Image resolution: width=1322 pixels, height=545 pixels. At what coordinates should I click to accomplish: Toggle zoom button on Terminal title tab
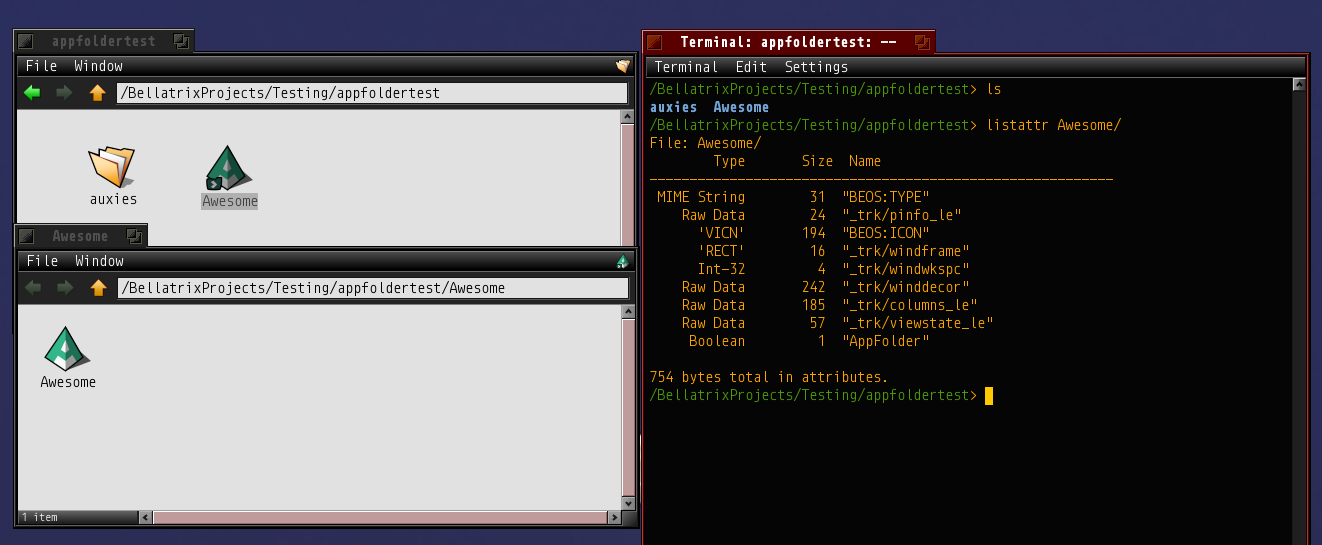(922, 42)
